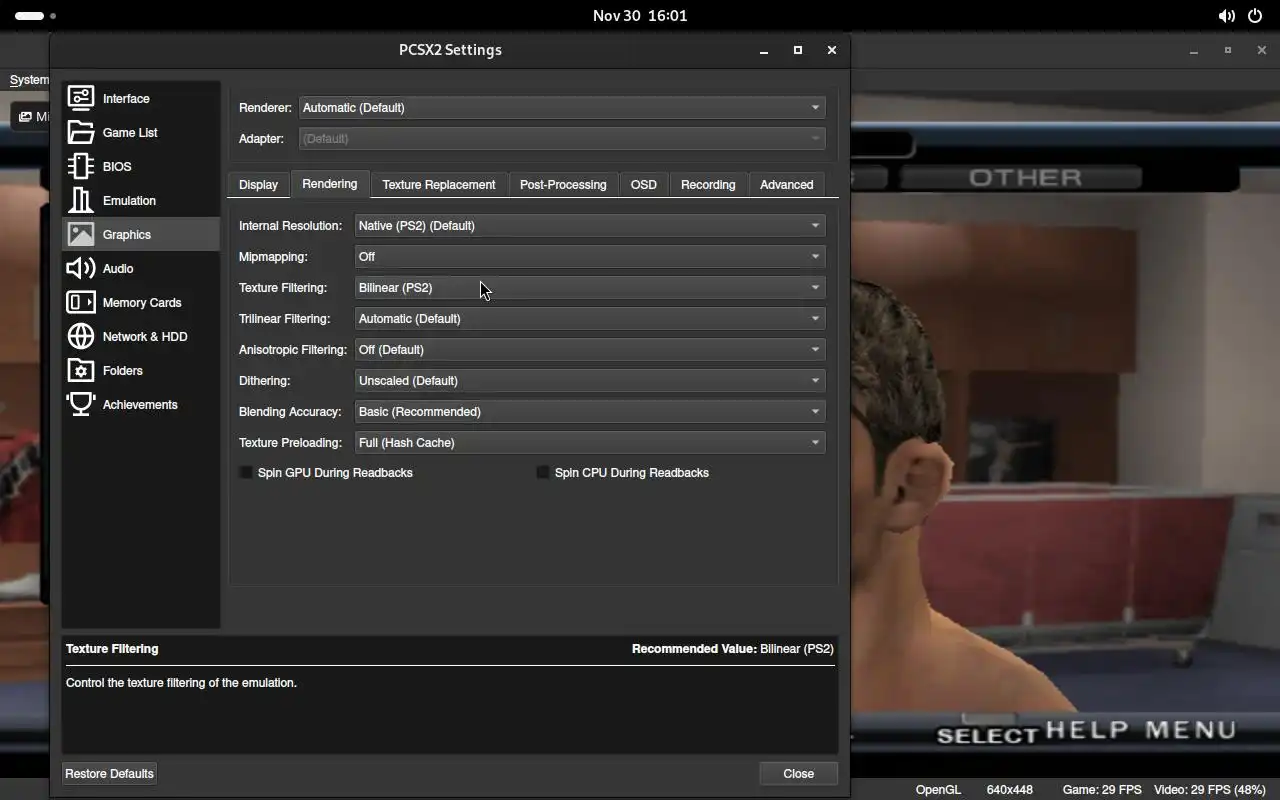Open the Texture Replacement tab
The image size is (1280, 800).
coord(438,184)
